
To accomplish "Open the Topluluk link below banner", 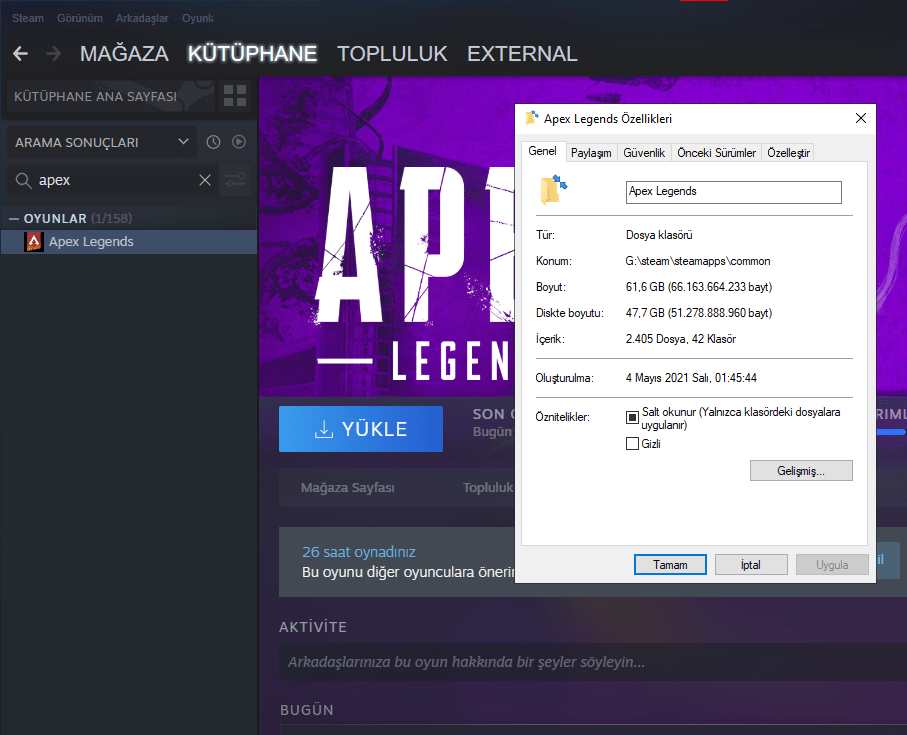I will click(488, 487).
